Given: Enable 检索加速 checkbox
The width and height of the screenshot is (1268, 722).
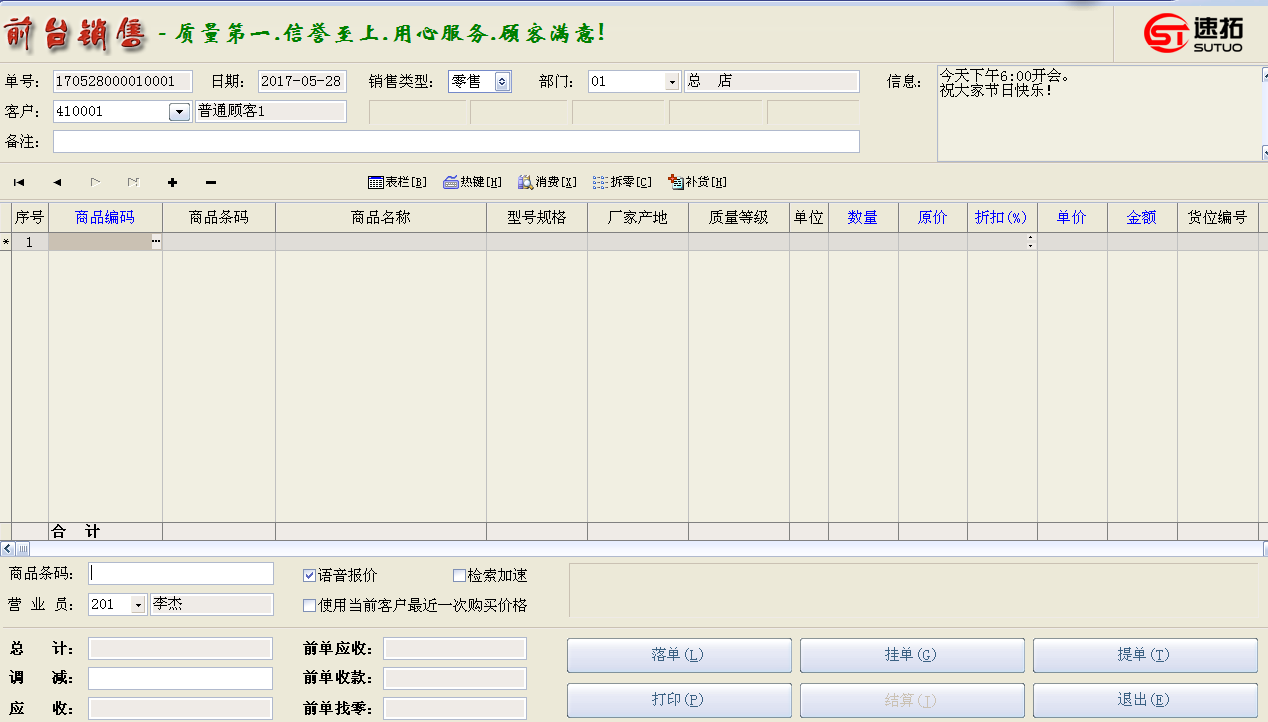Looking at the screenshot, I should (459, 576).
